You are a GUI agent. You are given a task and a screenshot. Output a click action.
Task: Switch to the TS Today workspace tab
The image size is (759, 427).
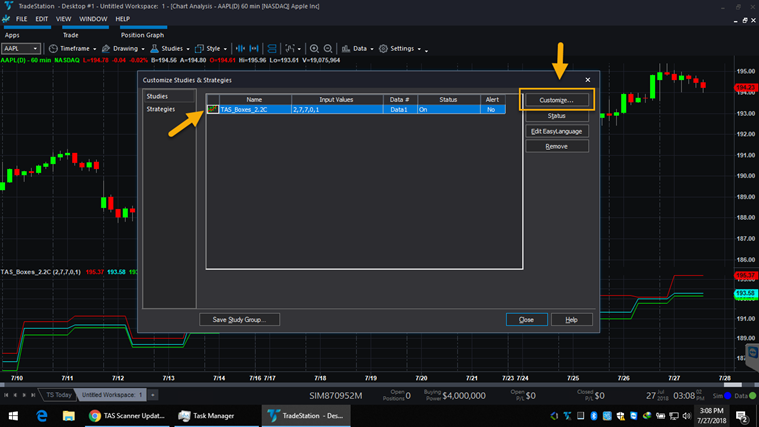click(59, 395)
